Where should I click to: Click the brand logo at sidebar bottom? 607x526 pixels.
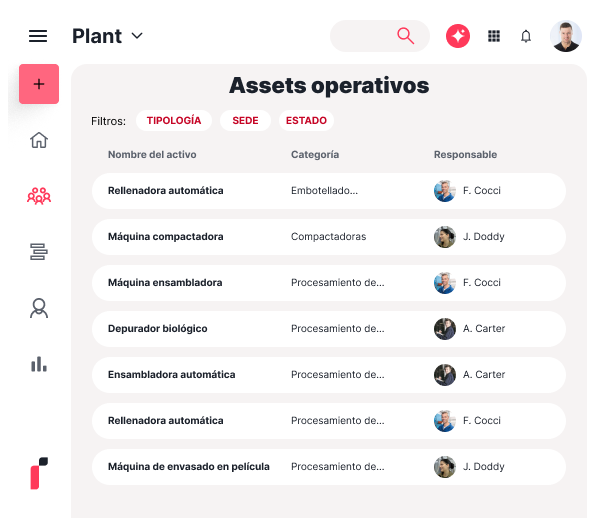39,473
